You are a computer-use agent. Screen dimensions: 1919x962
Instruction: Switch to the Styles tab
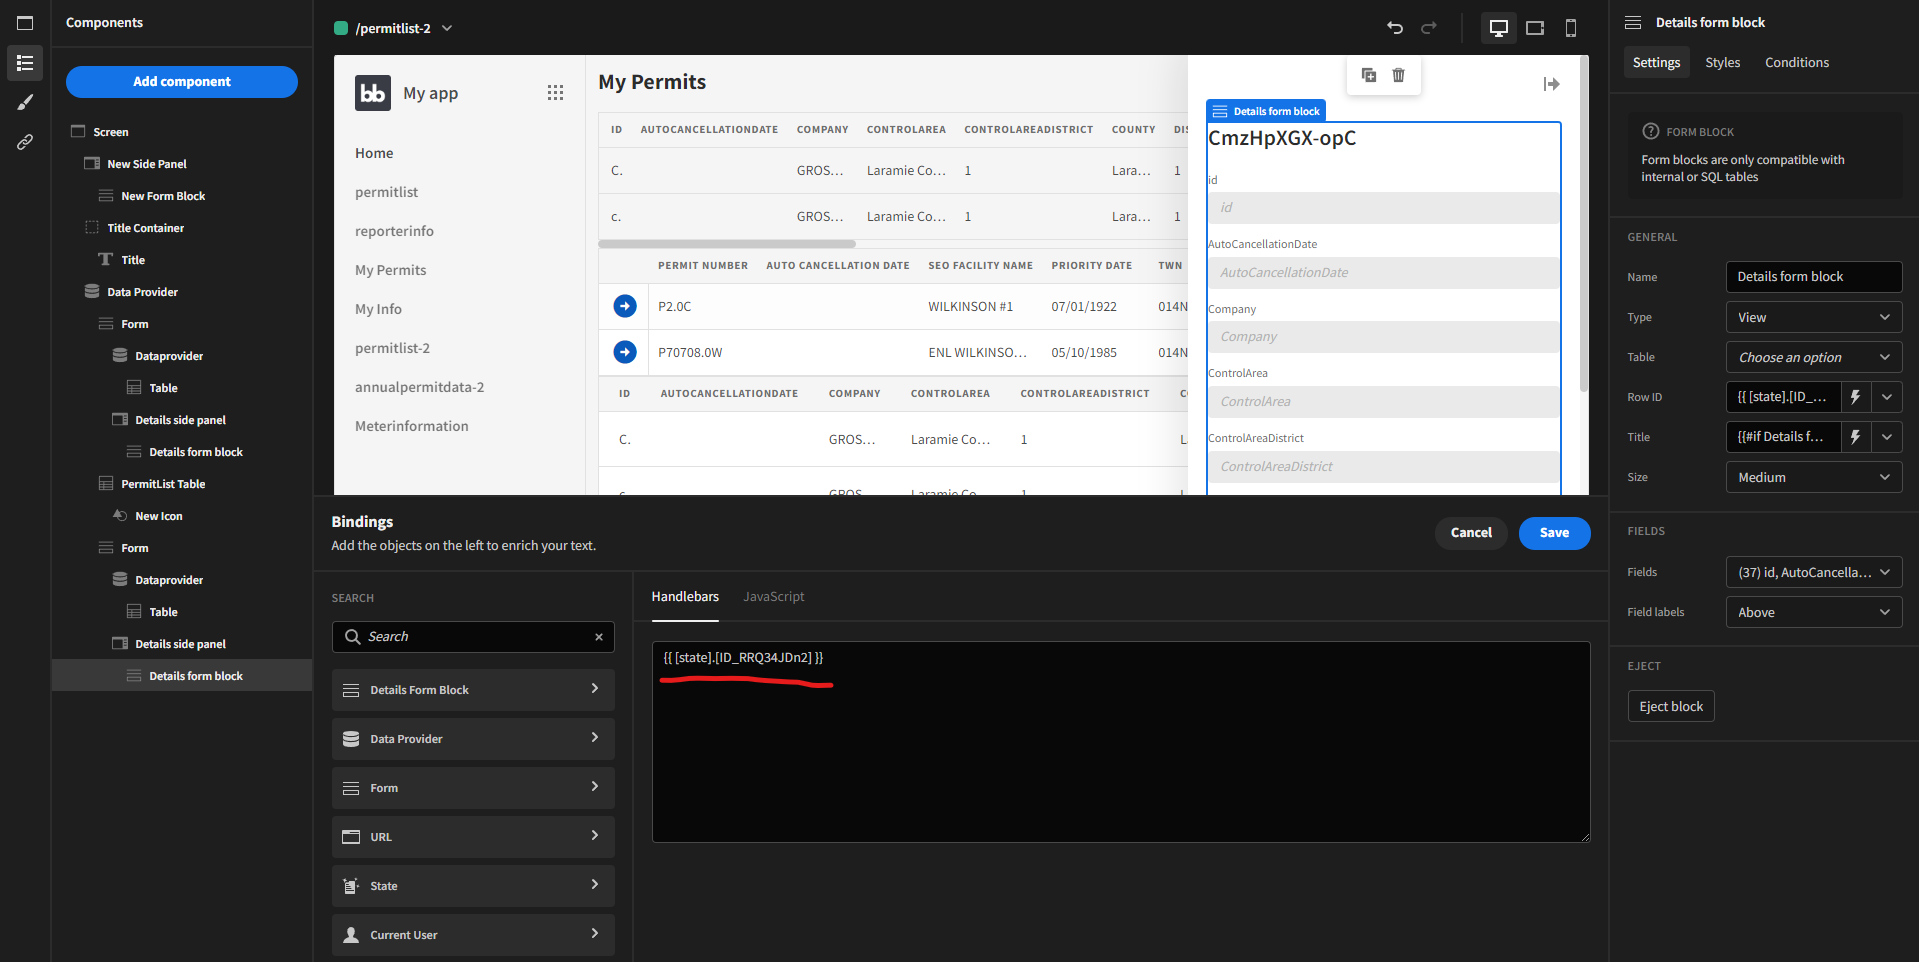pyautogui.click(x=1722, y=62)
